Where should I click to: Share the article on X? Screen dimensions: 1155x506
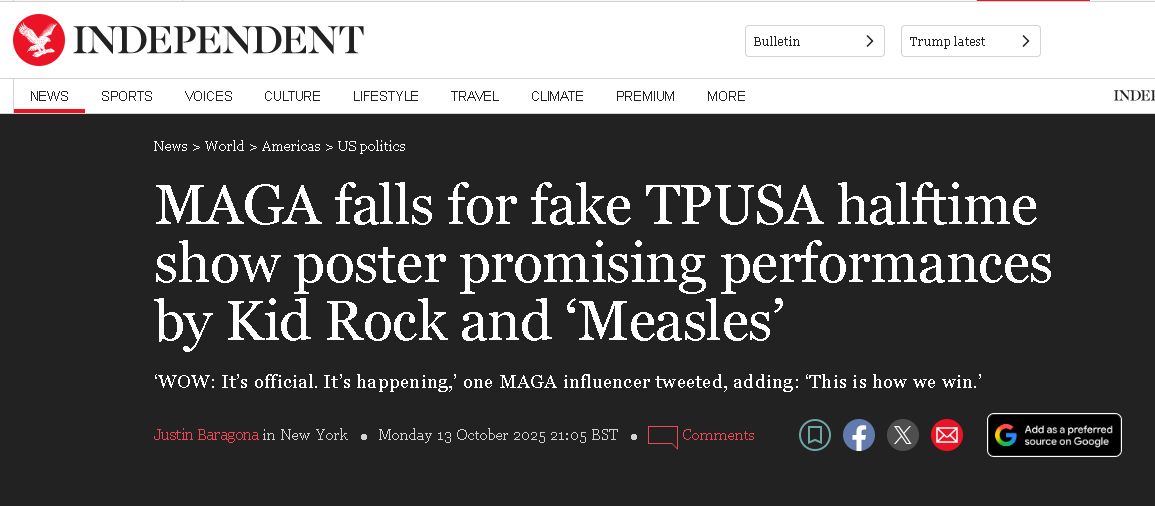903,435
